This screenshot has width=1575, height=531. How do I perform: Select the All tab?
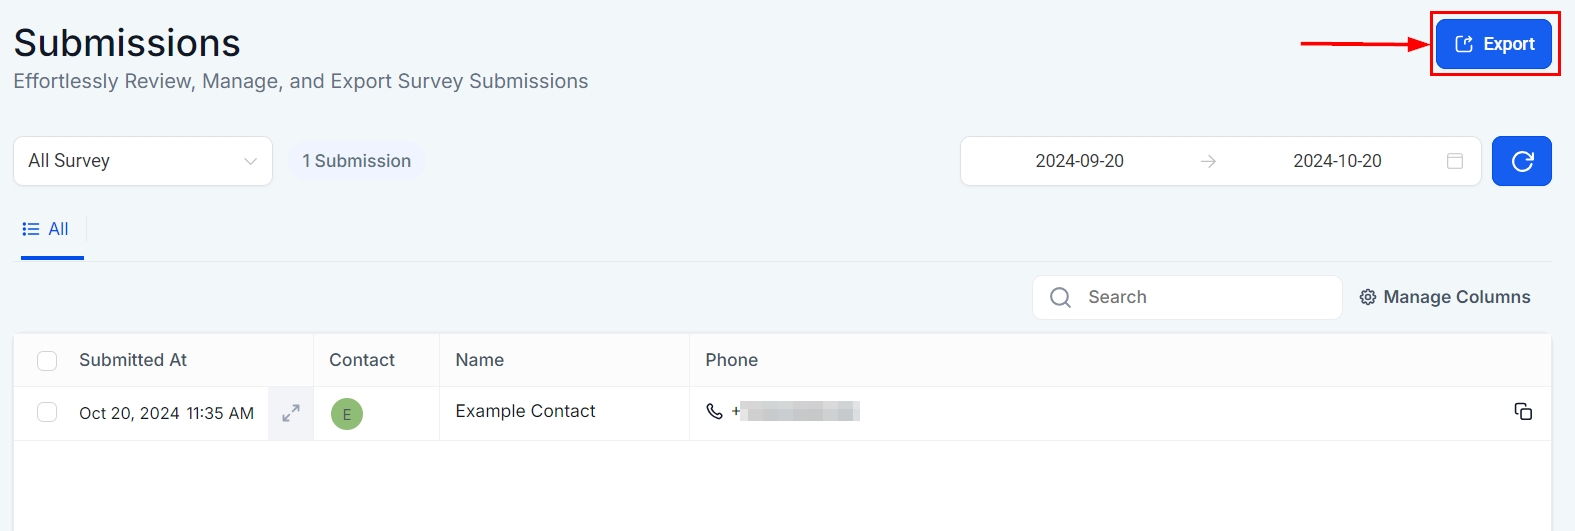point(47,229)
